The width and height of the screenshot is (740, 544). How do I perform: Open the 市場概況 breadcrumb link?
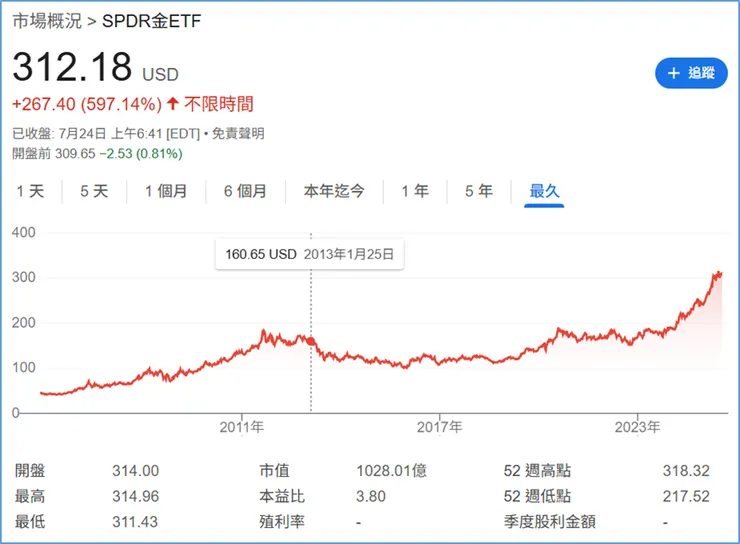coord(47,21)
